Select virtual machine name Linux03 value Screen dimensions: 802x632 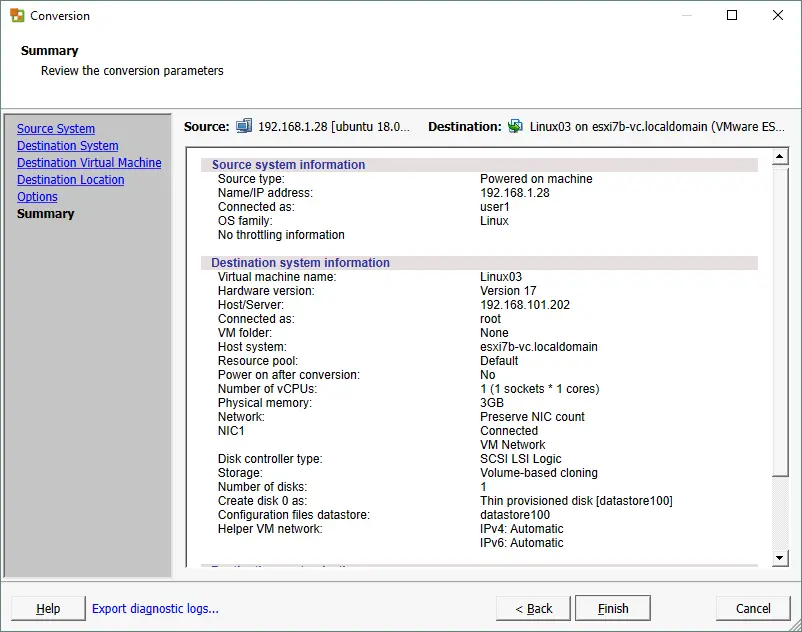[501, 277]
